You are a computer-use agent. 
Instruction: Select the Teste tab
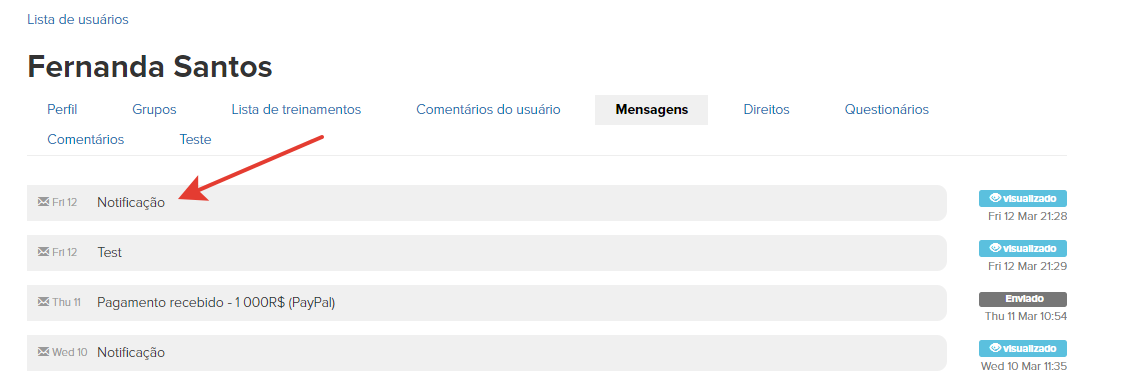[195, 139]
